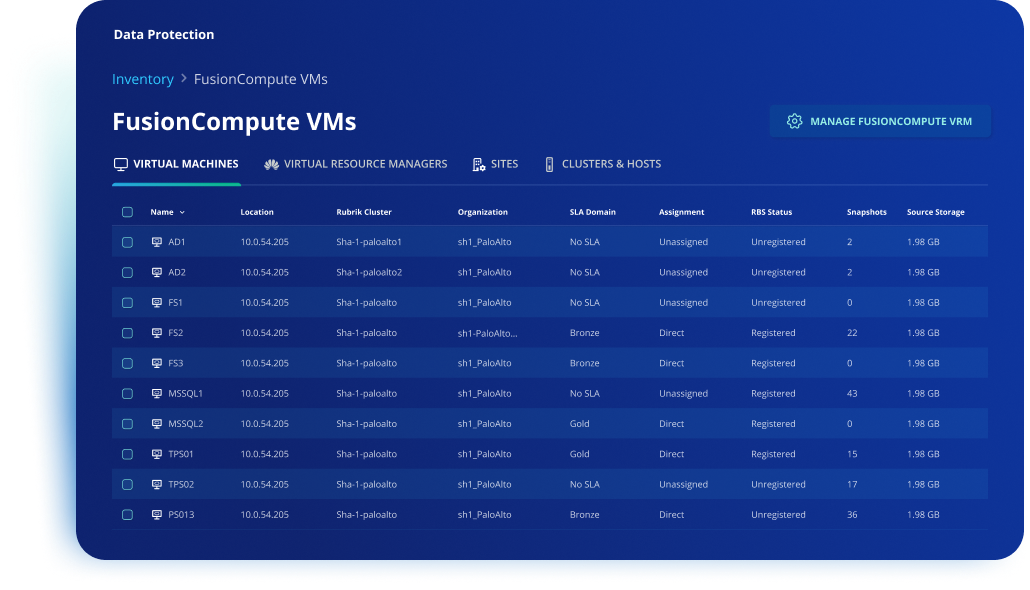1030x590 pixels.
Task: Click snapshot count 36 in PS013 row
Action: [x=852, y=514]
